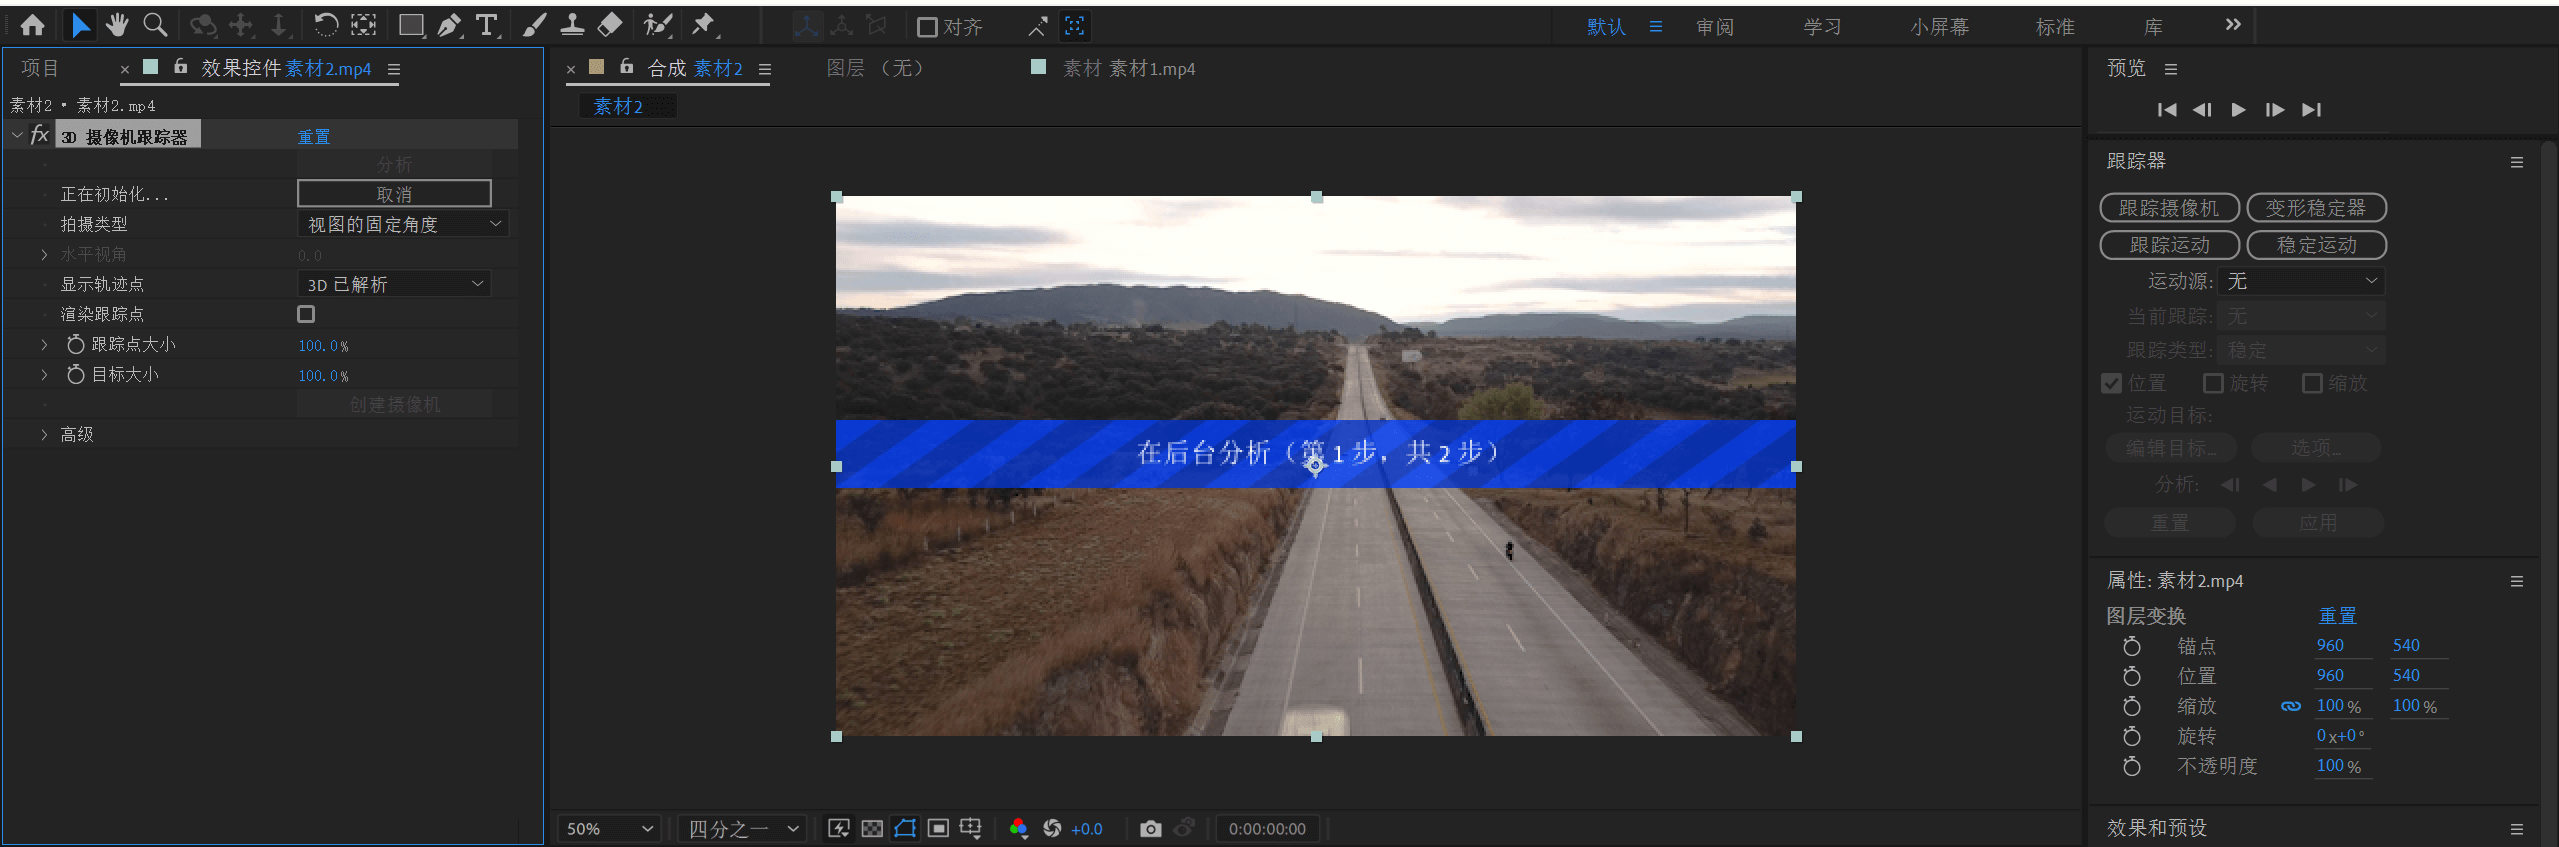Click the 取消 button
The height and width of the screenshot is (847, 2559).
pos(394,194)
